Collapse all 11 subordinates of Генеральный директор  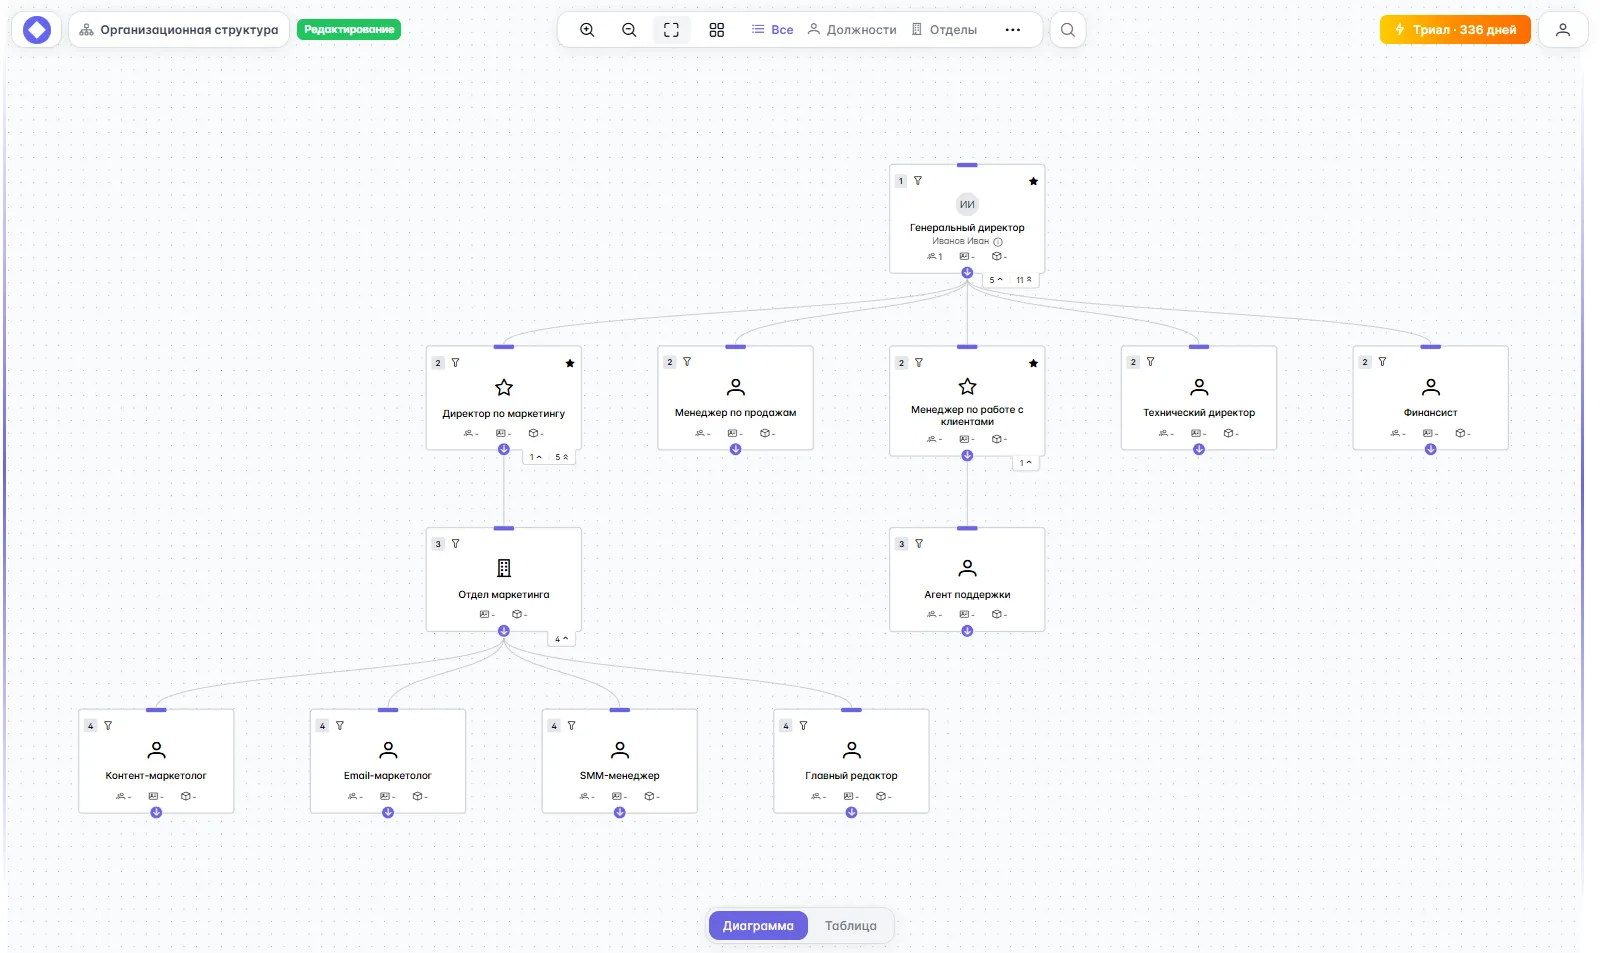tap(1024, 280)
